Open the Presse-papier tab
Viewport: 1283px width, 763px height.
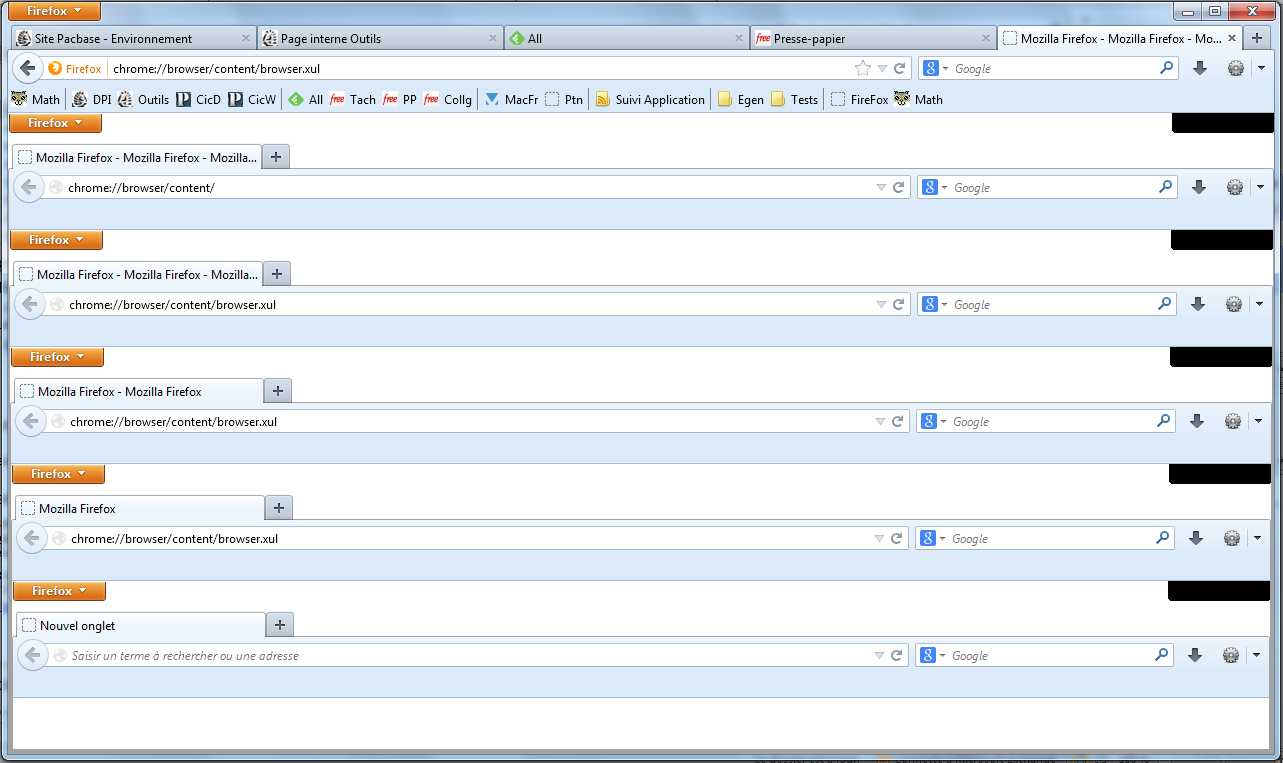pos(871,39)
